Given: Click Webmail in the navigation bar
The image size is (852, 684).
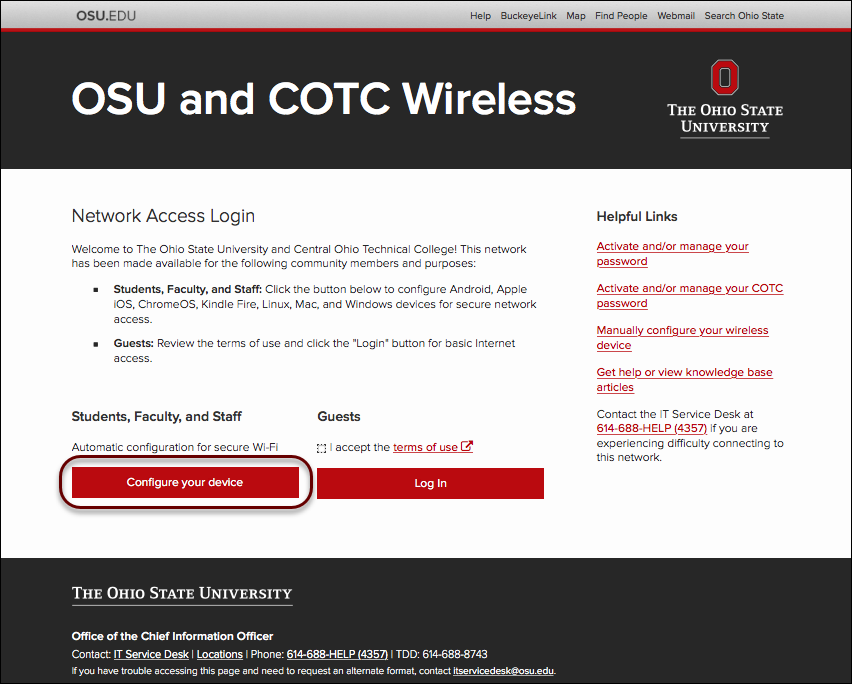Looking at the screenshot, I should tap(675, 15).
